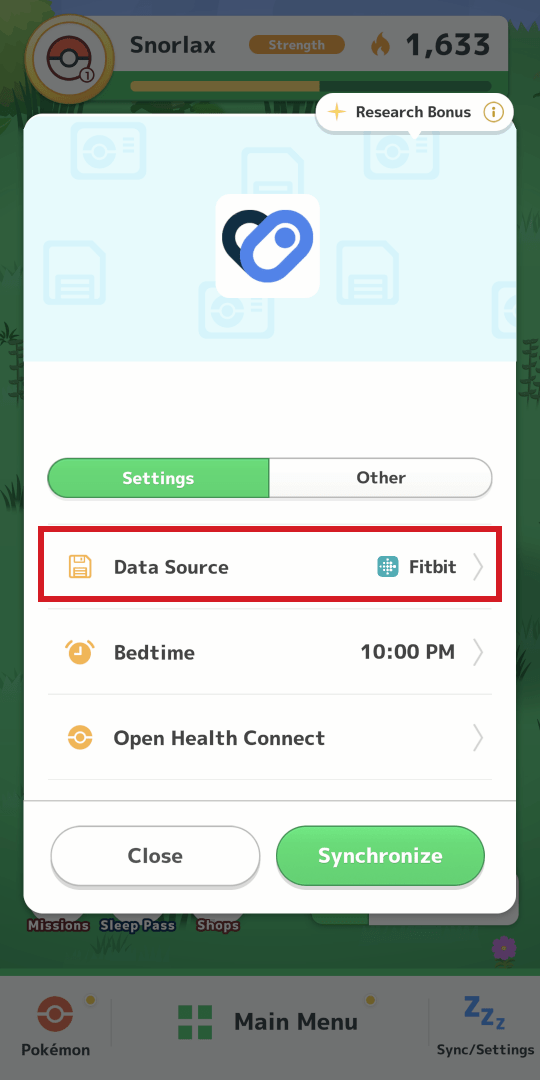Tap the Bedtime alarm clock icon
Screen dimensions: 540x1080
pos(80,652)
